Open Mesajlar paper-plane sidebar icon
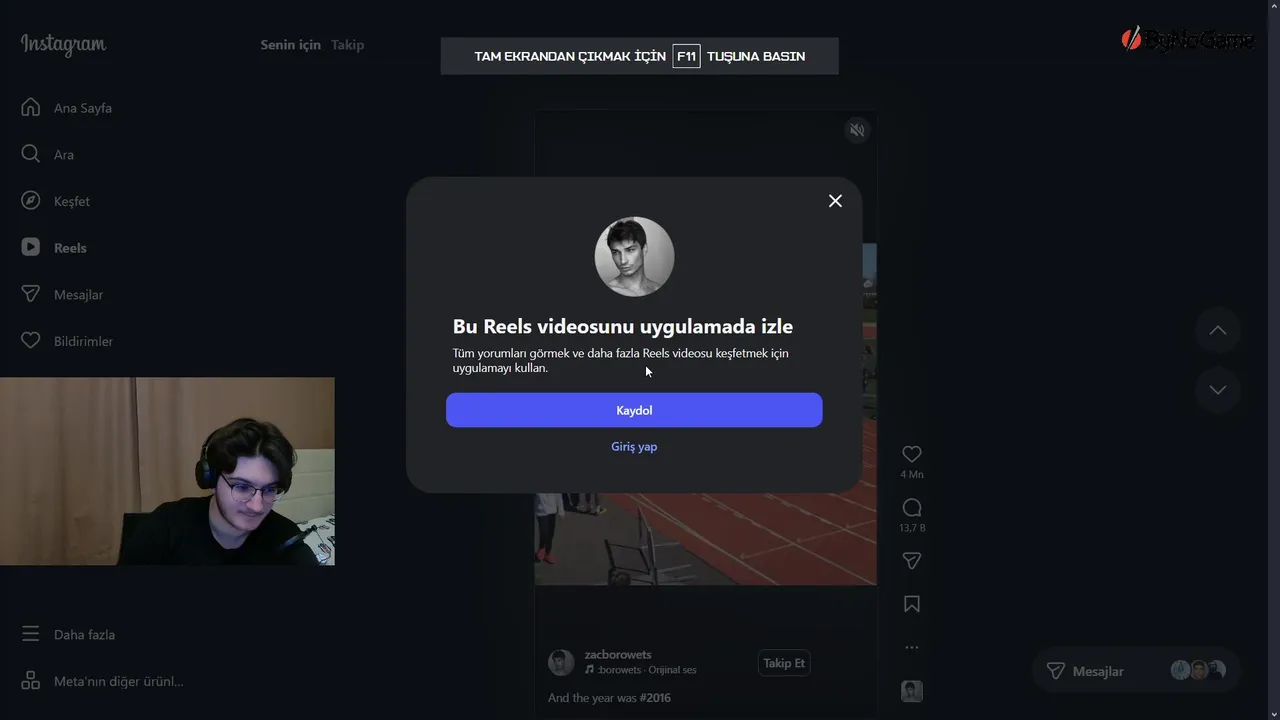 coord(31,294)
